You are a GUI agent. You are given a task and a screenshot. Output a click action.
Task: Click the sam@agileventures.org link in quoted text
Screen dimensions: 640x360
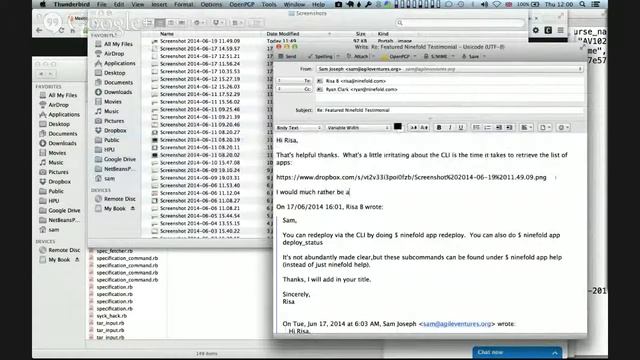(x=457, y=324)
